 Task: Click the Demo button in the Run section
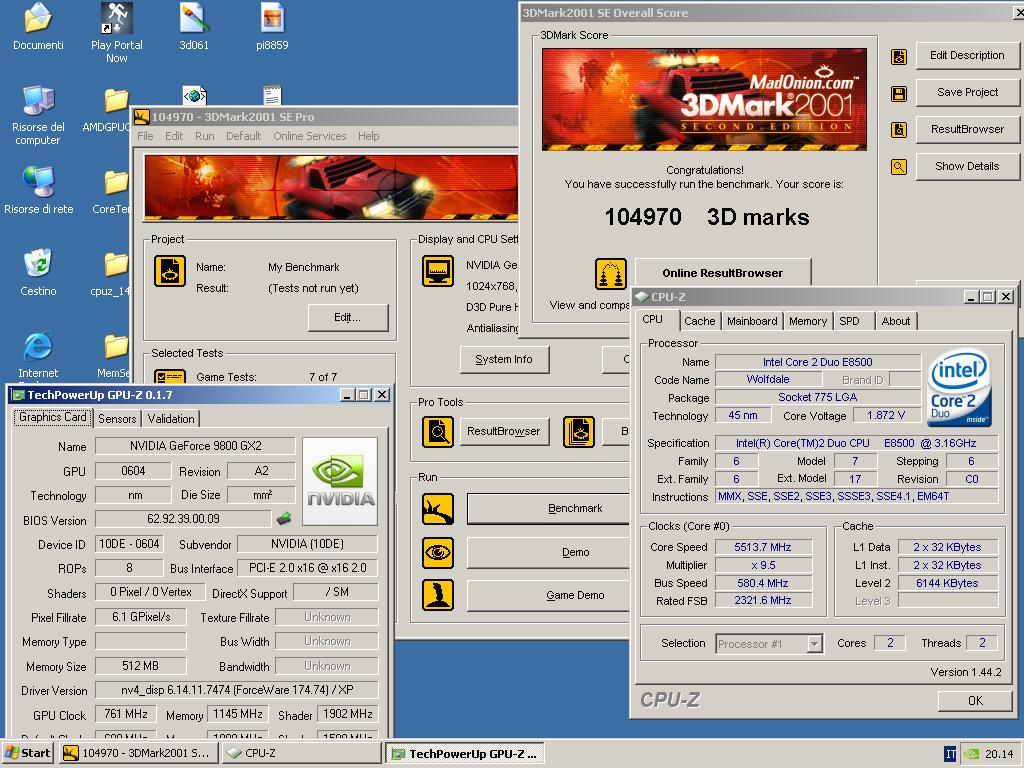(549, 552)
